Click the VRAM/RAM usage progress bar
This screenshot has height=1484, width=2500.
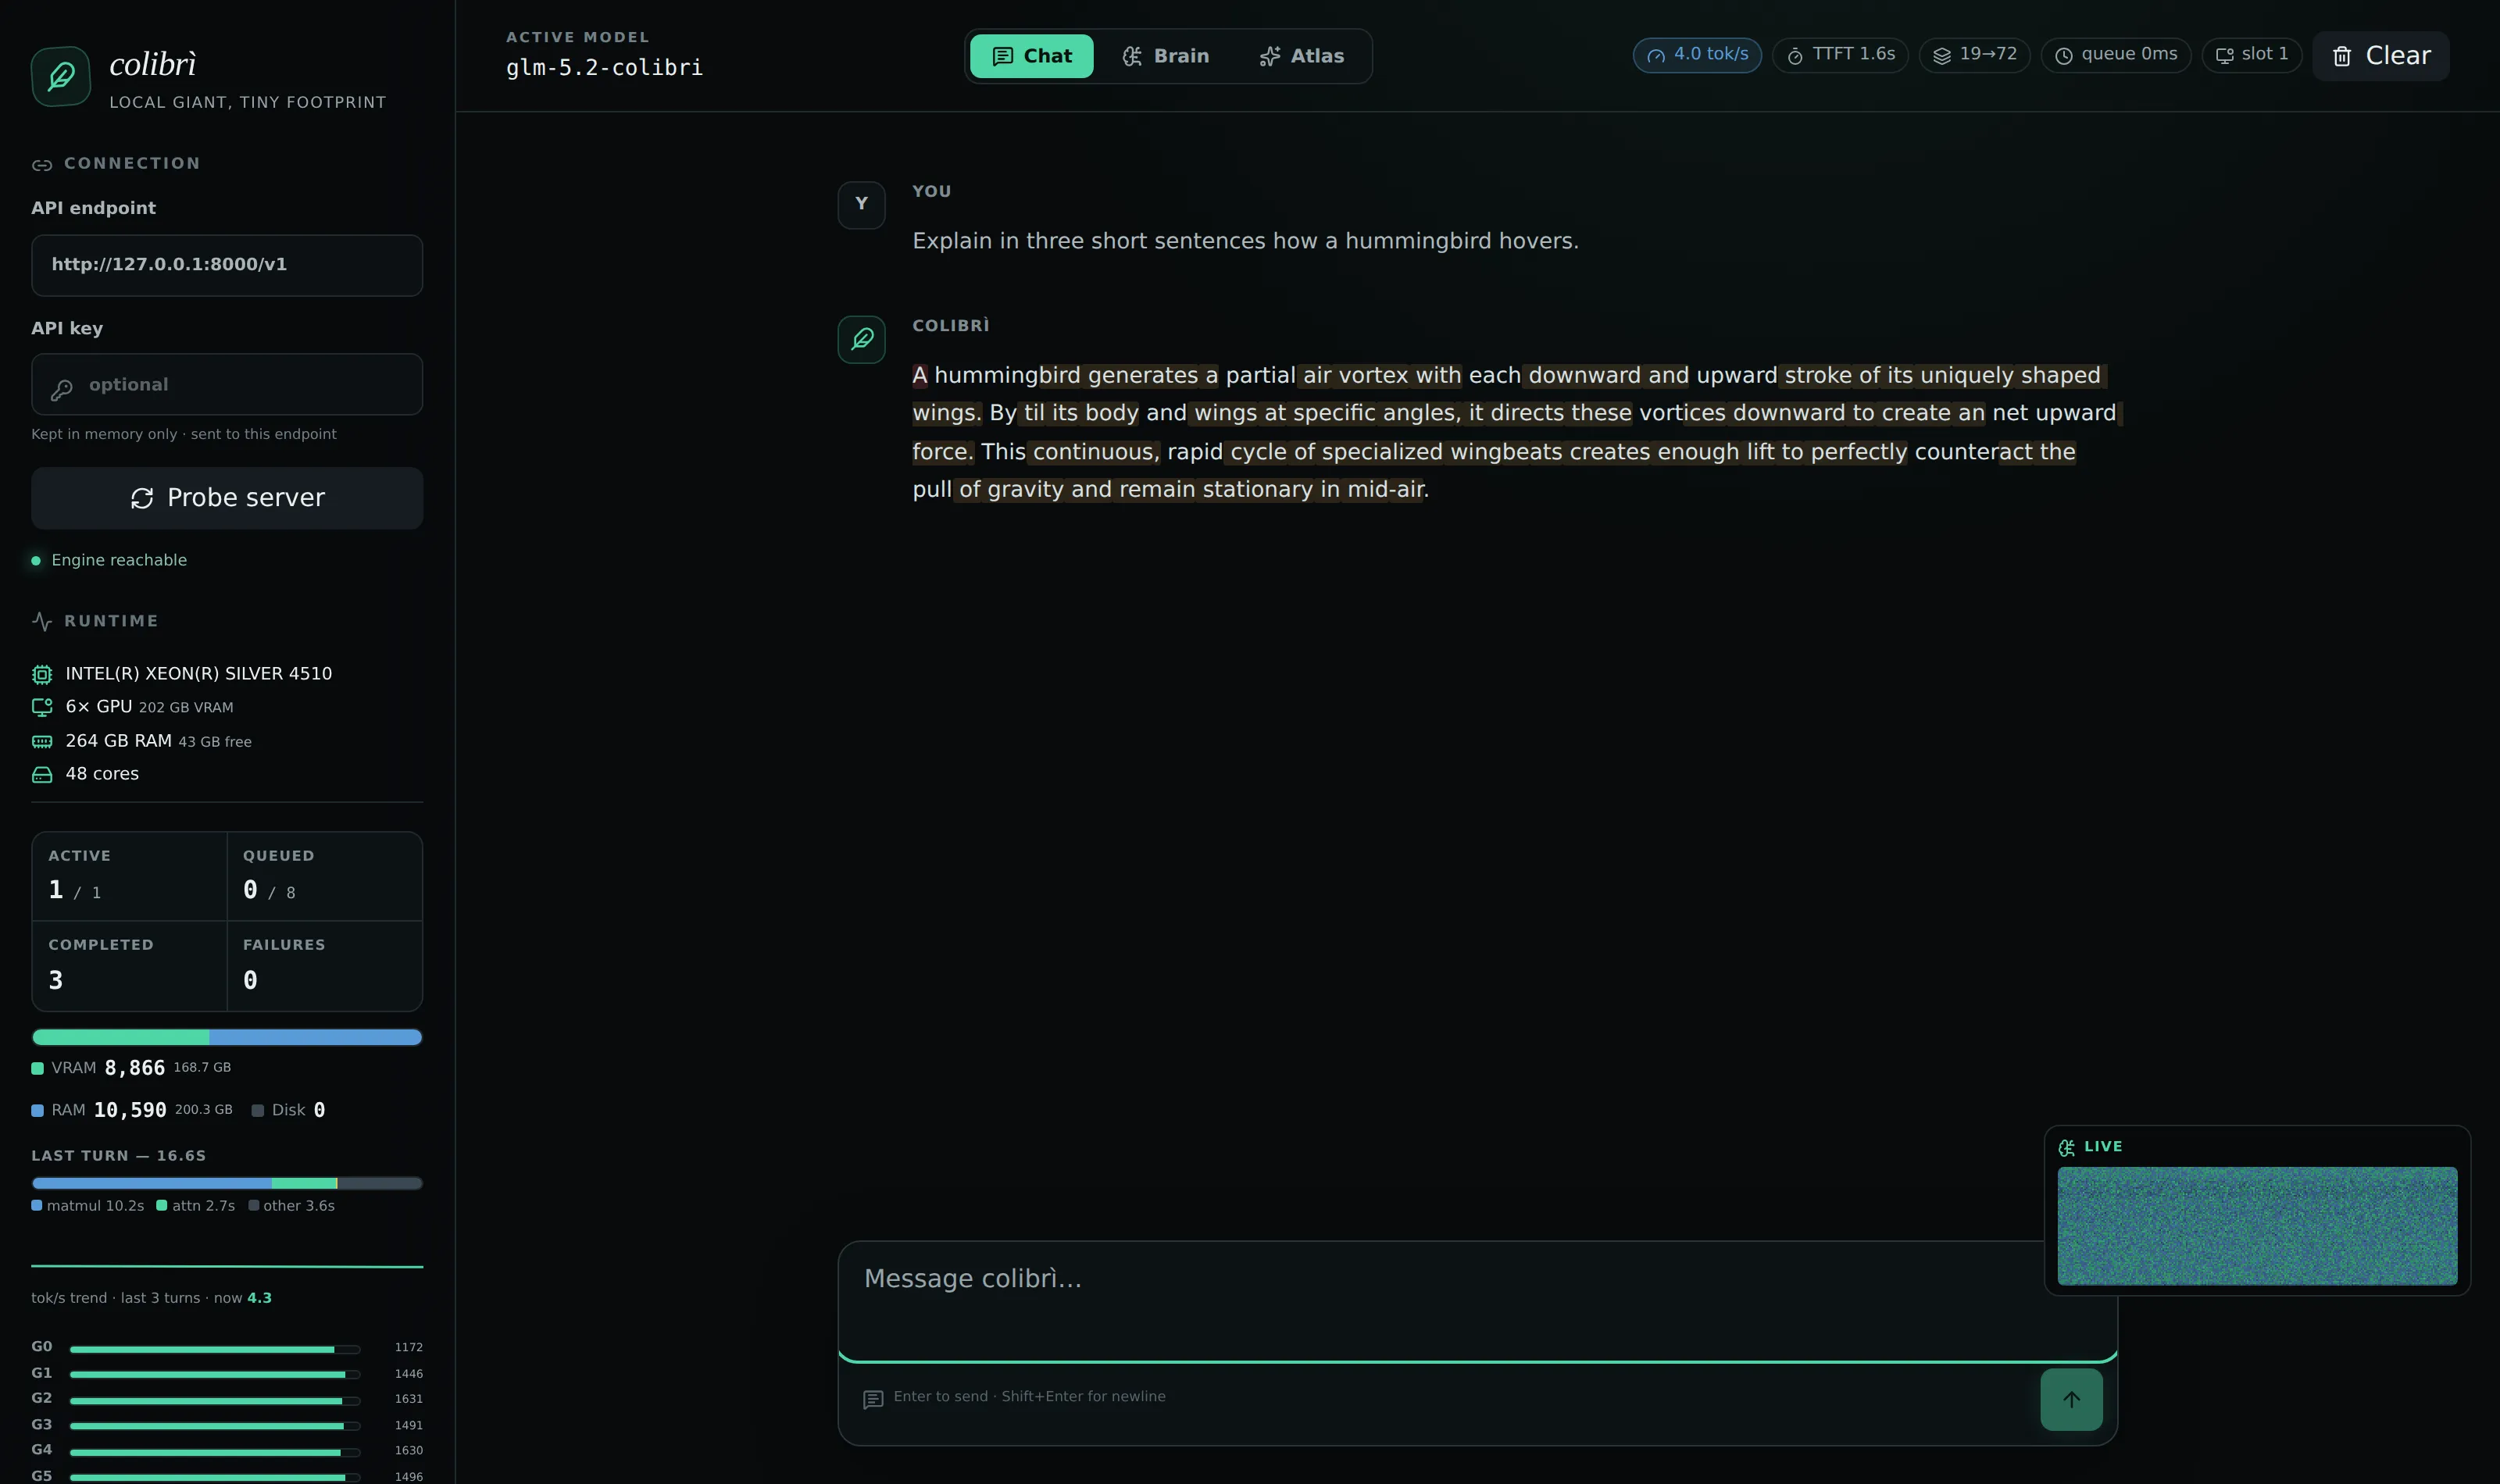(227, 1037)
